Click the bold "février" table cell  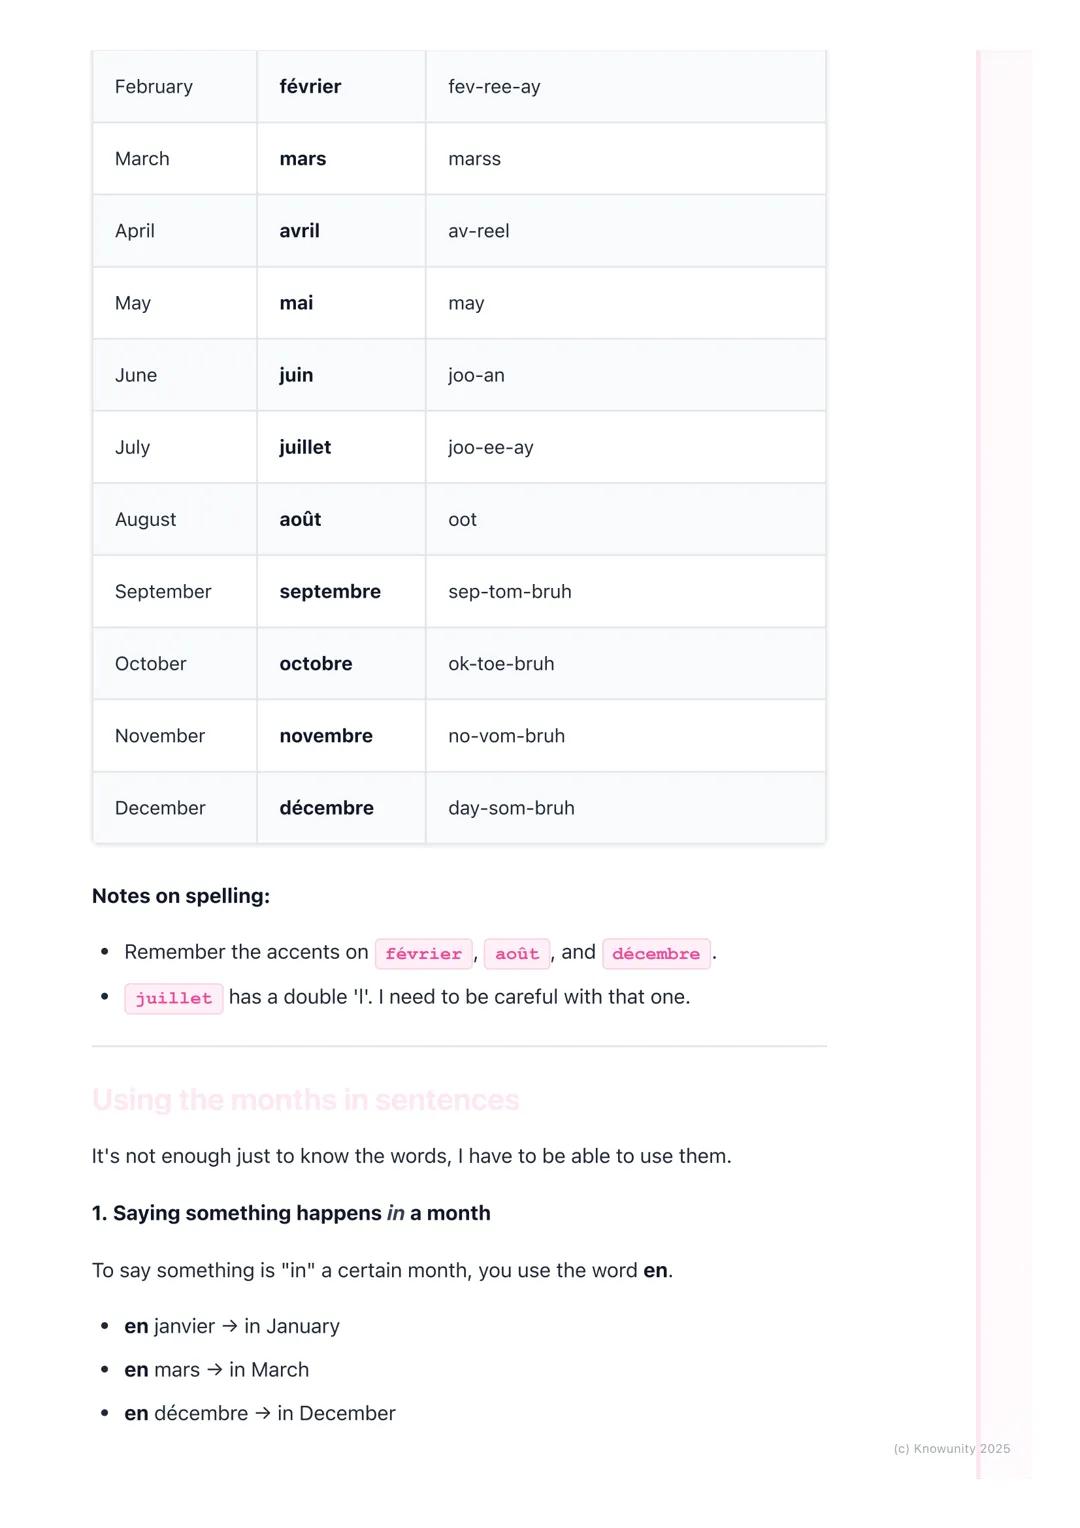(x=310, y=87)
